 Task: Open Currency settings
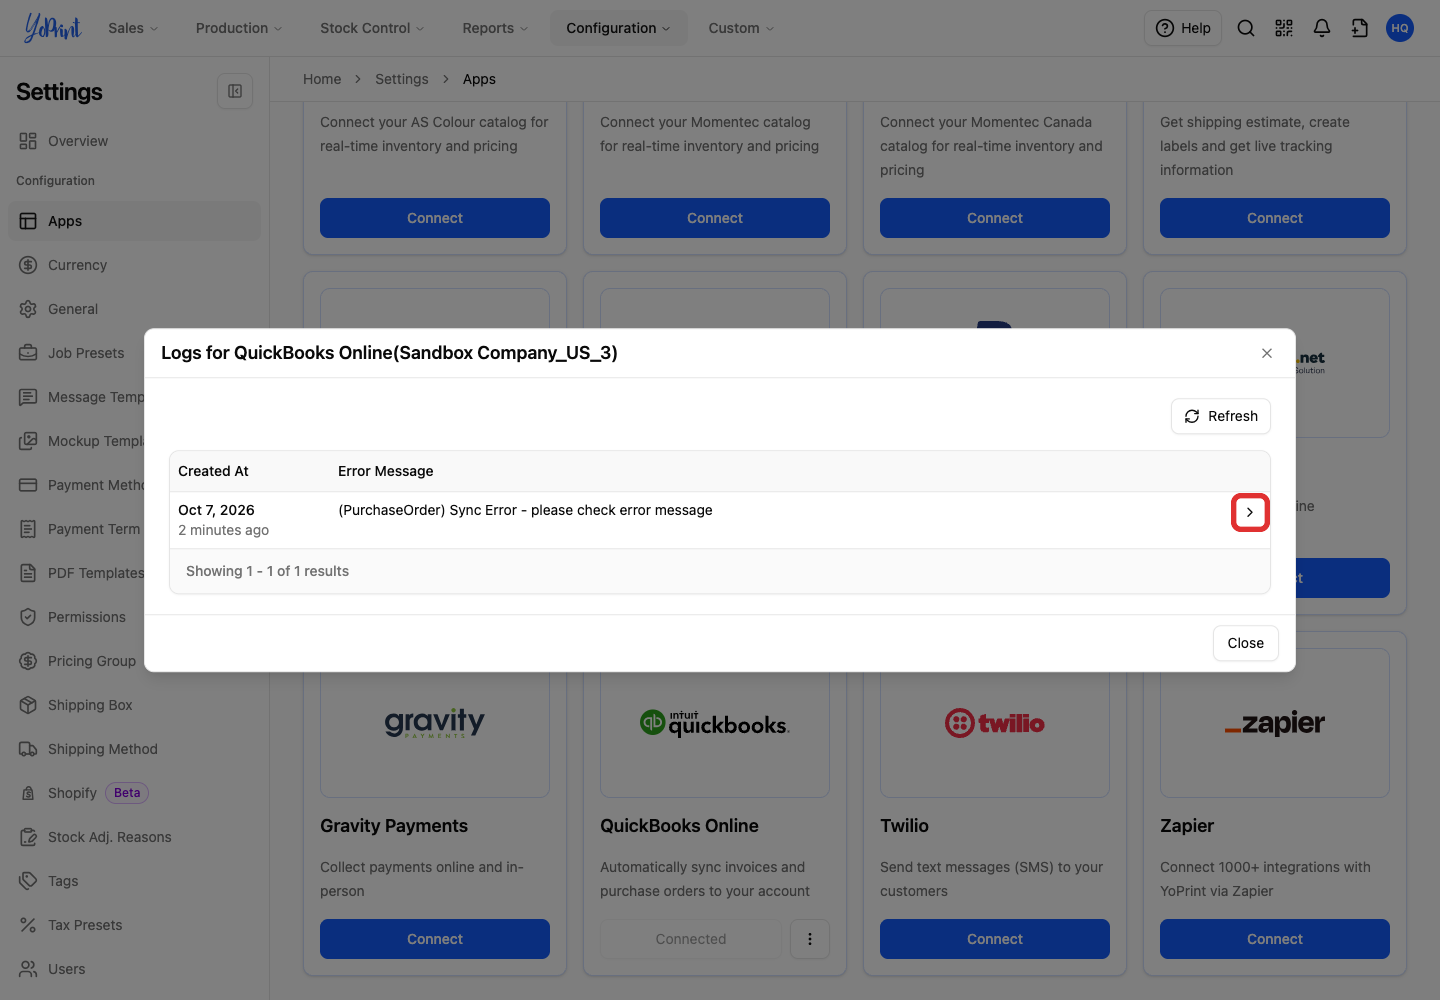pos(134,265)
